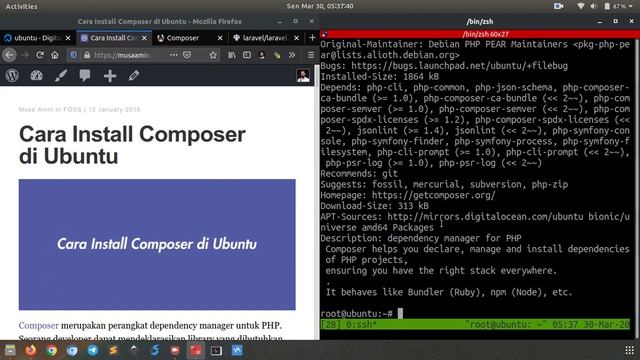Click the blue featured image banner
640x360 pixels.
click(157, 244)
